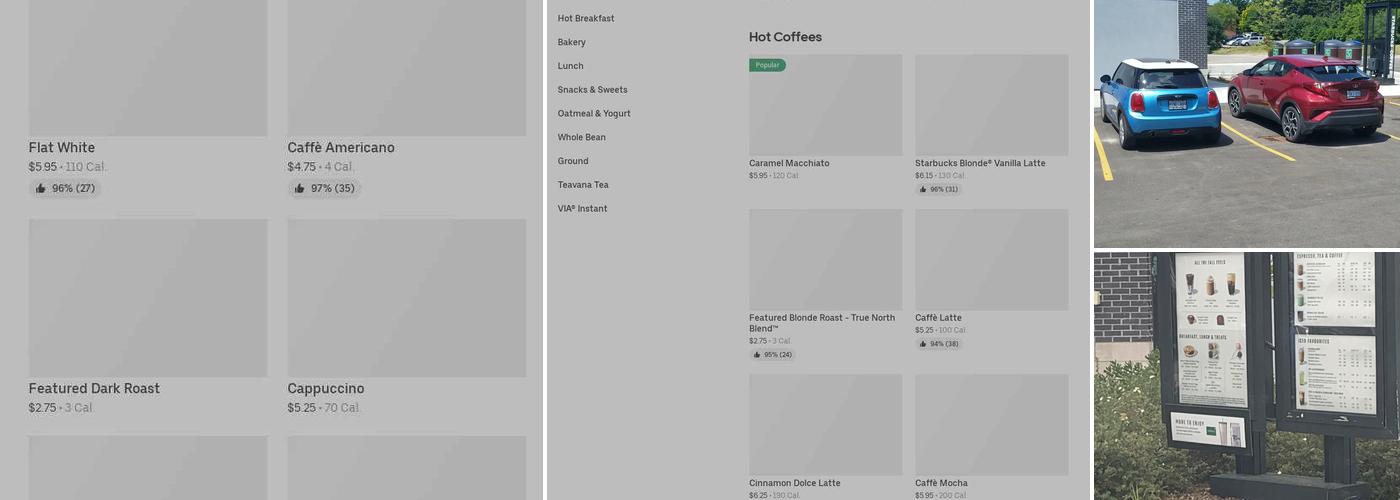Click the thumbs-up 94% (38) rating under Caffè Latte

pyautogui.click(x=938, y=343)
